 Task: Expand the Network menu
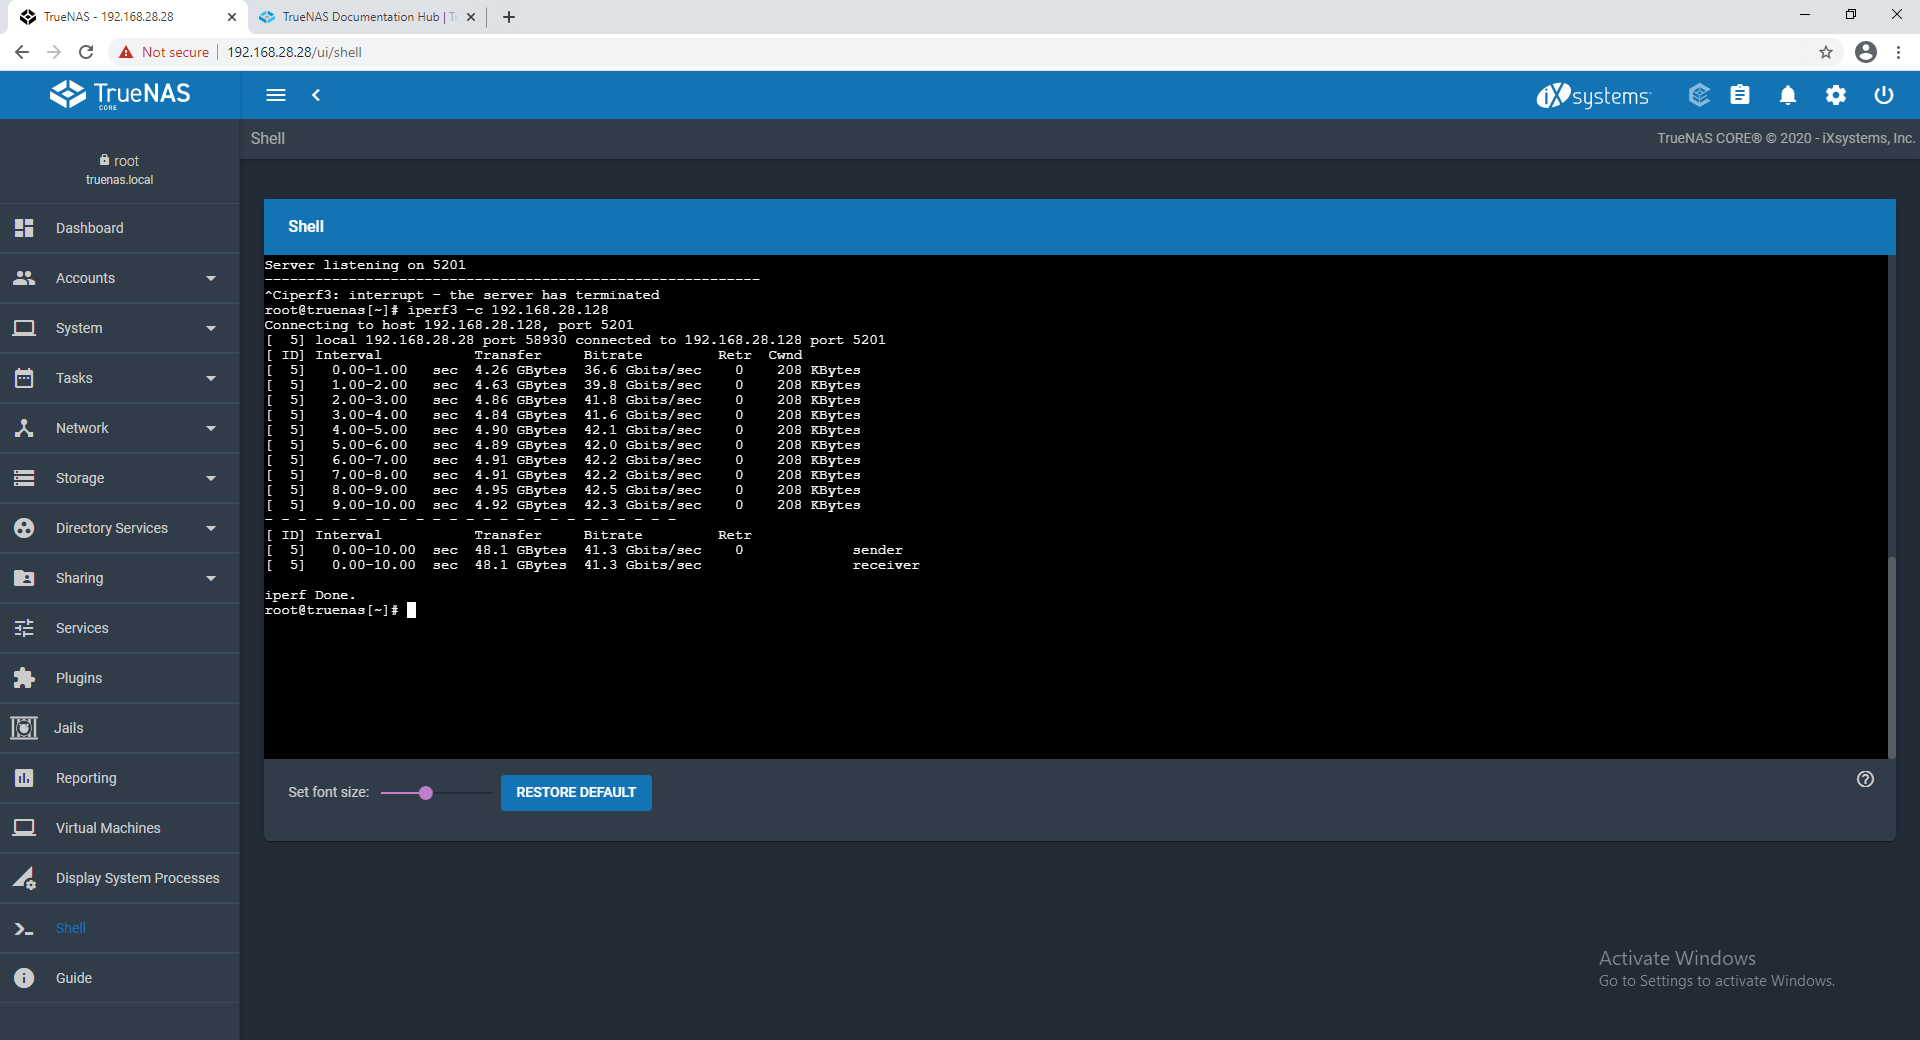pos(119,428)
